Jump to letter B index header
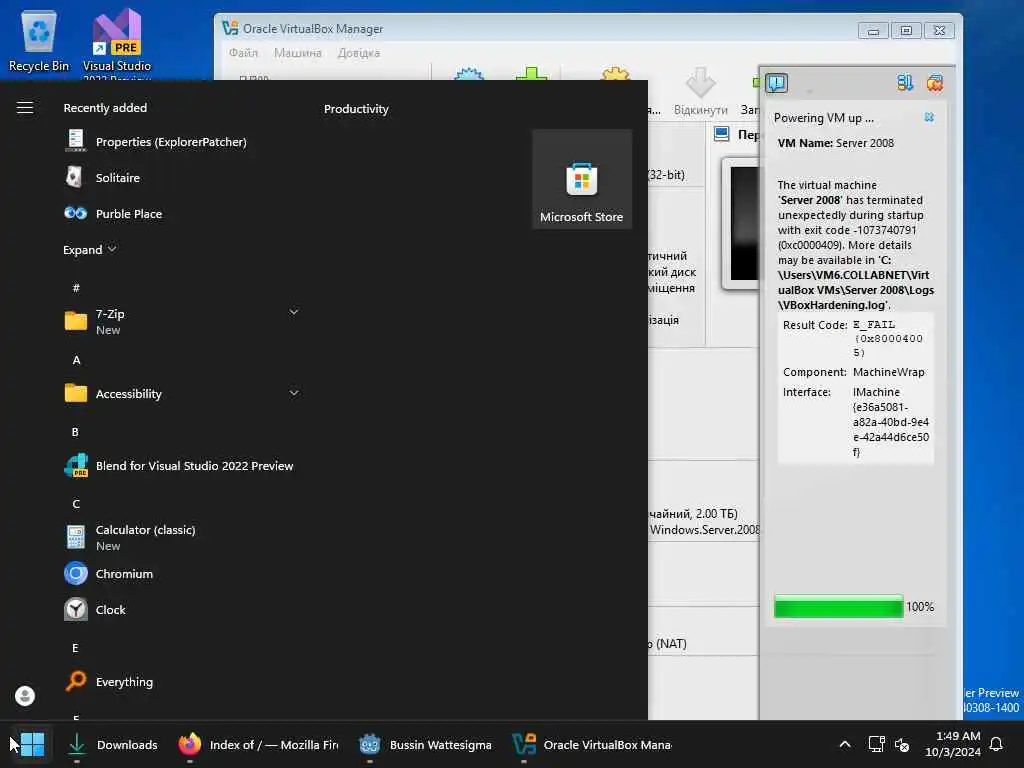 point(75,432)
